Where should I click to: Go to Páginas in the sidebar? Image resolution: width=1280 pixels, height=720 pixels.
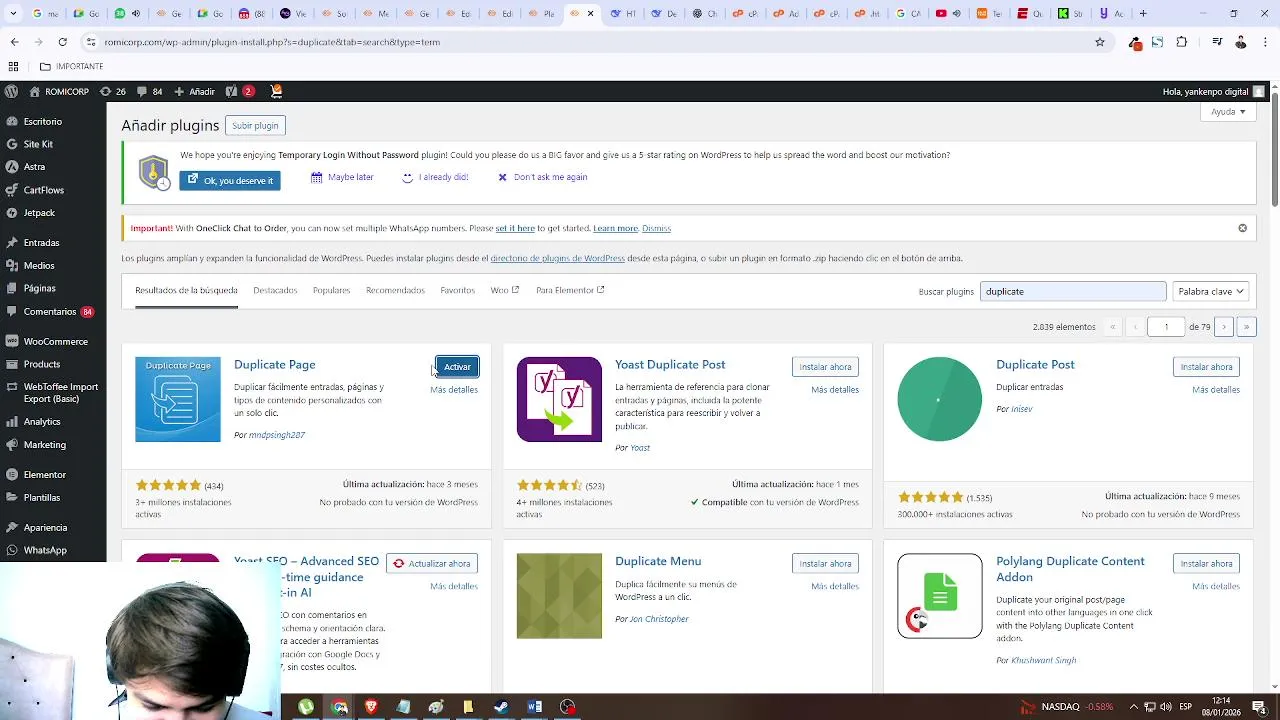40,288
